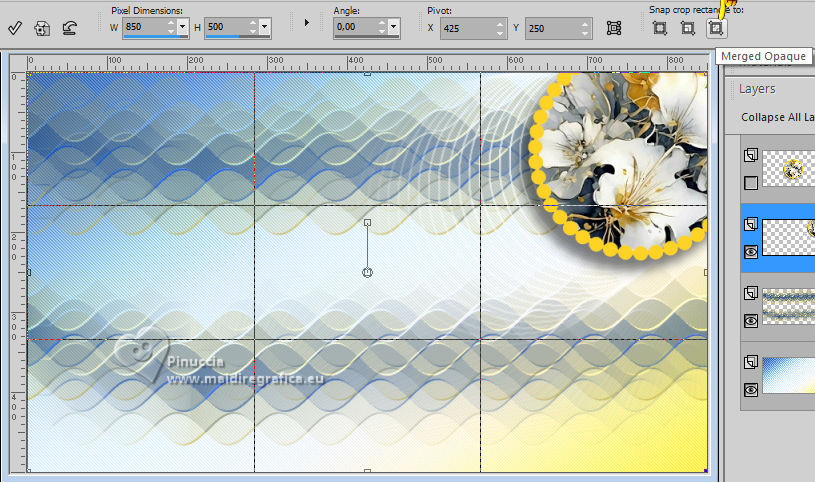Click the Pivot Y spinner arrows
815x482 pixels.
click(585, 28)
